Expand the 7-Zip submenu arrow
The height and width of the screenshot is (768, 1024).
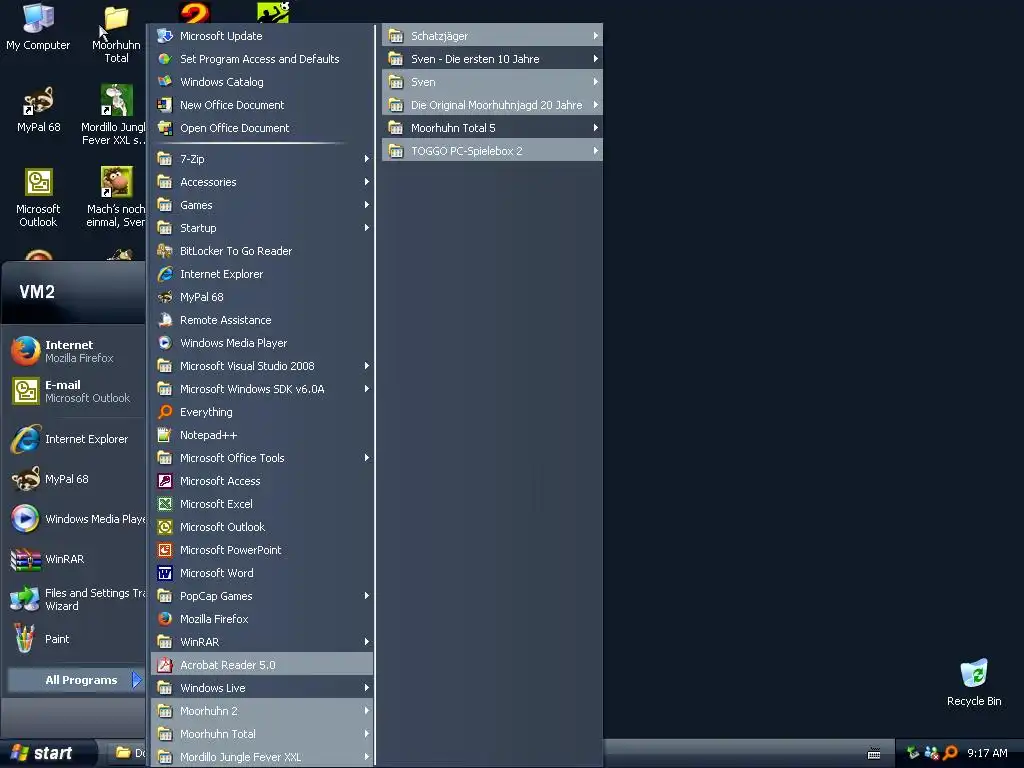coord(366,159)
